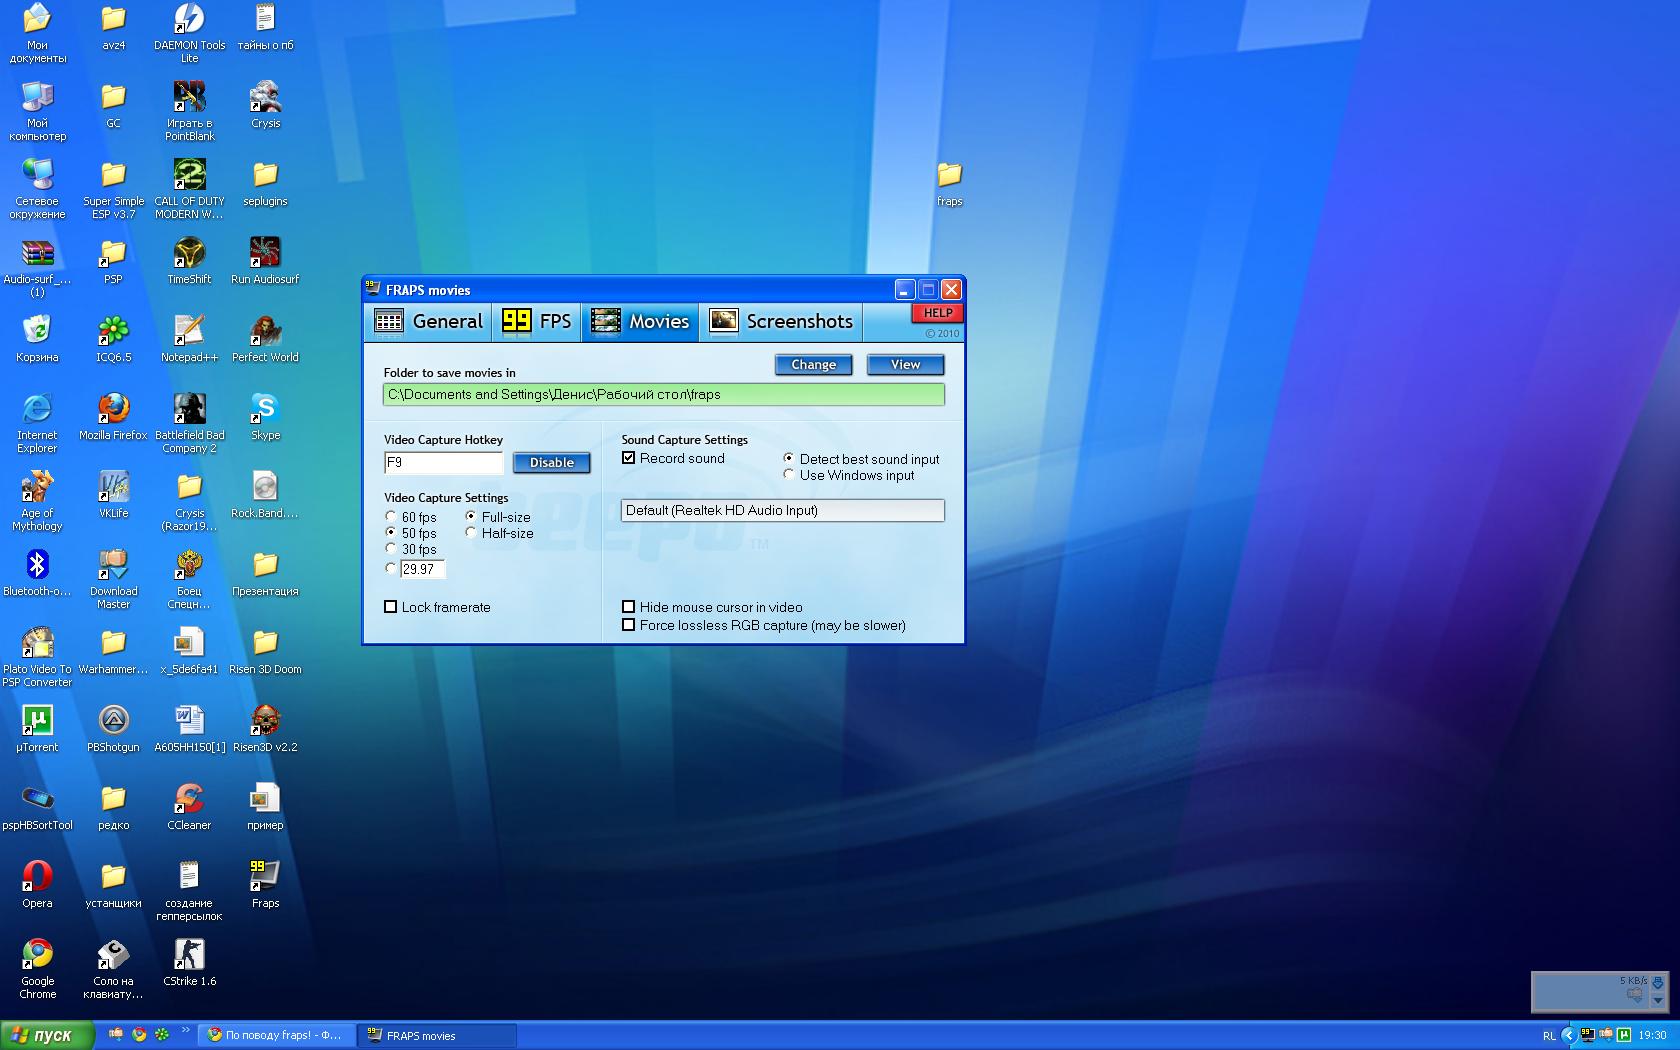Select Detect best sound input

click(x=789, y=458)
